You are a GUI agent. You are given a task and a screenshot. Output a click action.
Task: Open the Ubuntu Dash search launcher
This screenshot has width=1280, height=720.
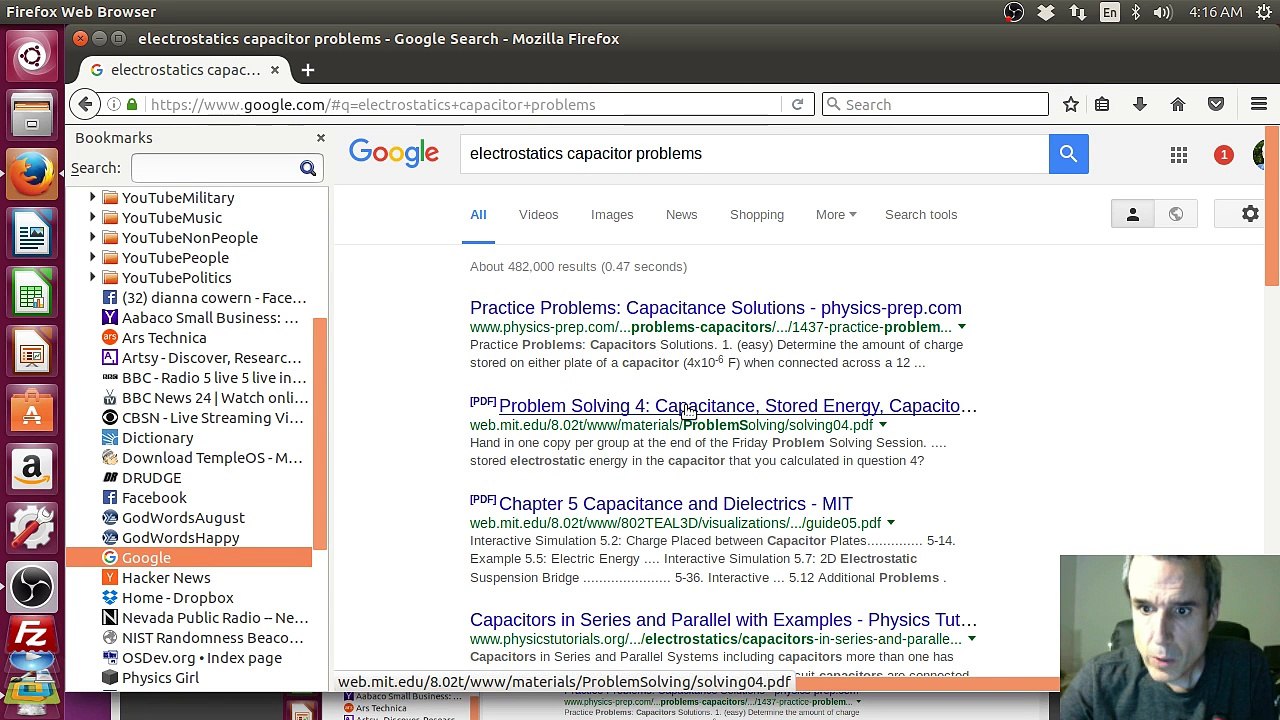click(32, 54)
